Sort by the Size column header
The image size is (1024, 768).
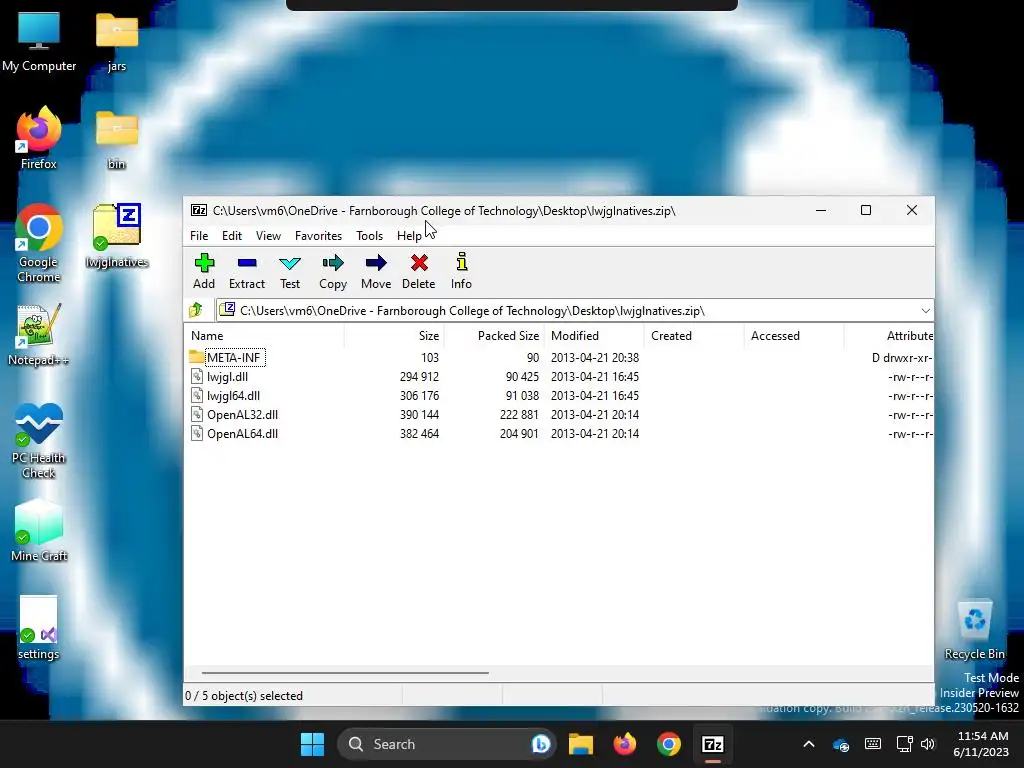pyautogui.click(x=394, y=336)
